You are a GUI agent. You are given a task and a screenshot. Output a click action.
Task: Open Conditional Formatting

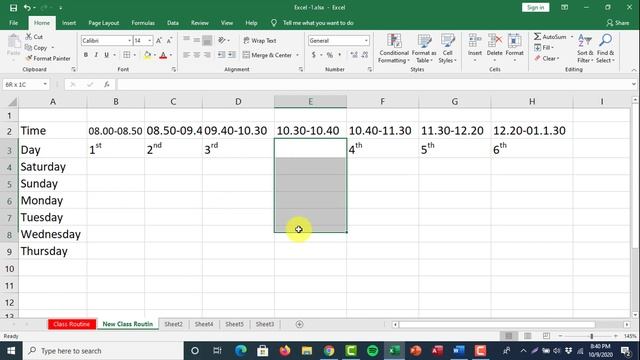point(393,49)
